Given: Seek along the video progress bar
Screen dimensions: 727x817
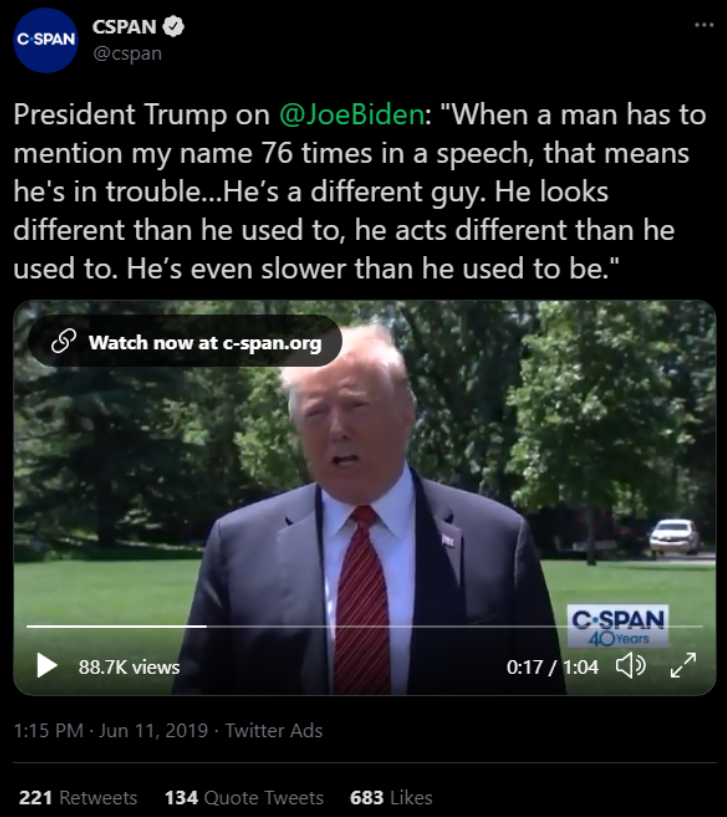Looking at the screenshot, I should (x=365, y=626).
